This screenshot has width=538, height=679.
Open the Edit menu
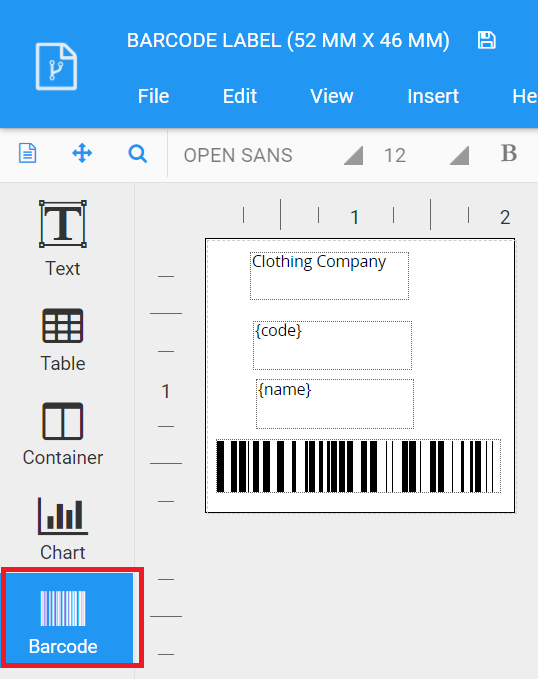240,96
